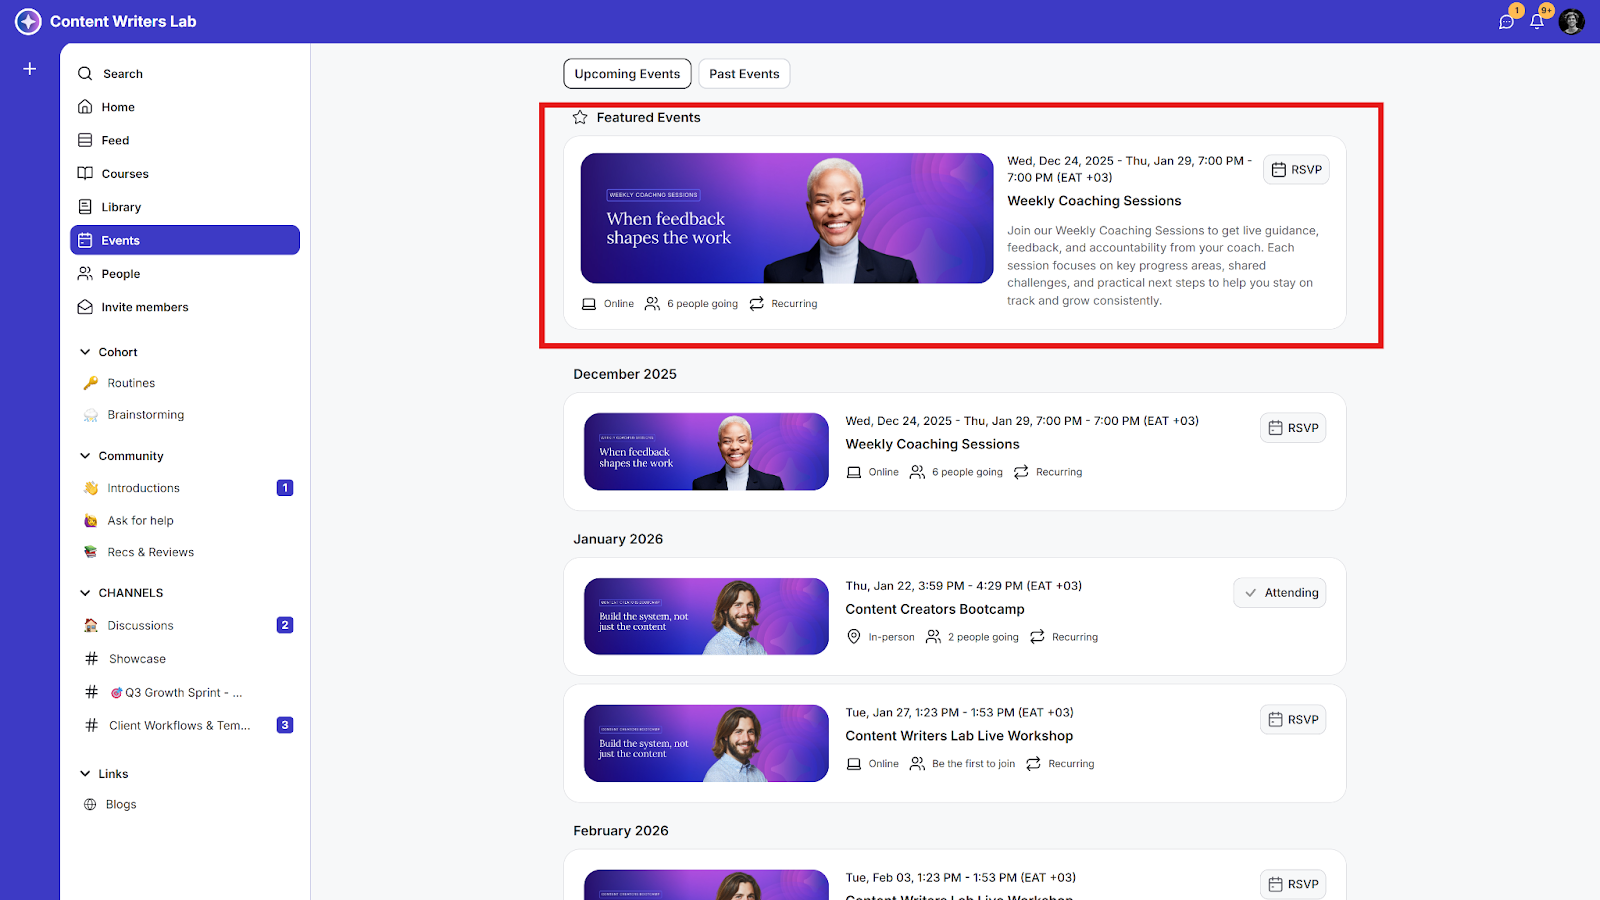Click '2 people going' on Bootcamp event
The height and width of the screenshot is (900, 1600).
[x=983, y=637]
